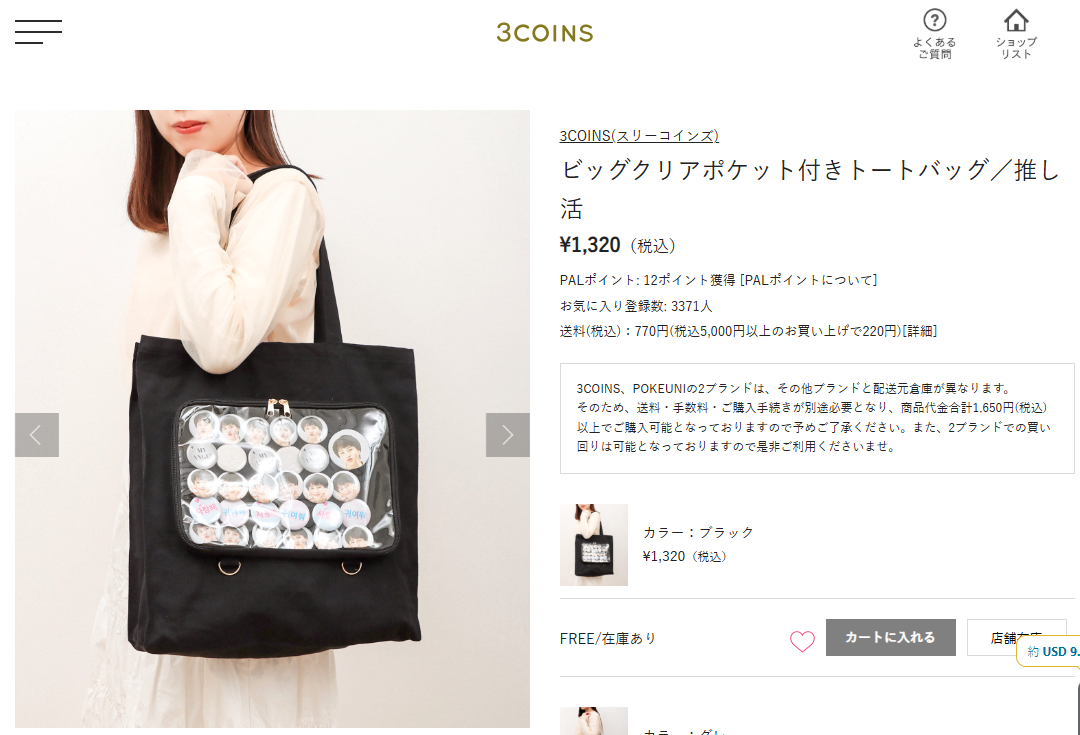Open the hamburger navigation menu
1080x735 pixels.
coord(39,32)
